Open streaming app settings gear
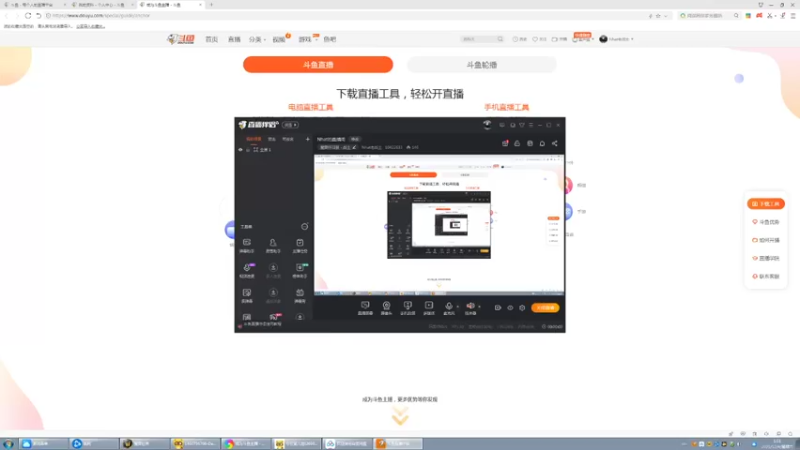Image resolution: width=800 pixels, height=450 pixels. tap(522, 308)
